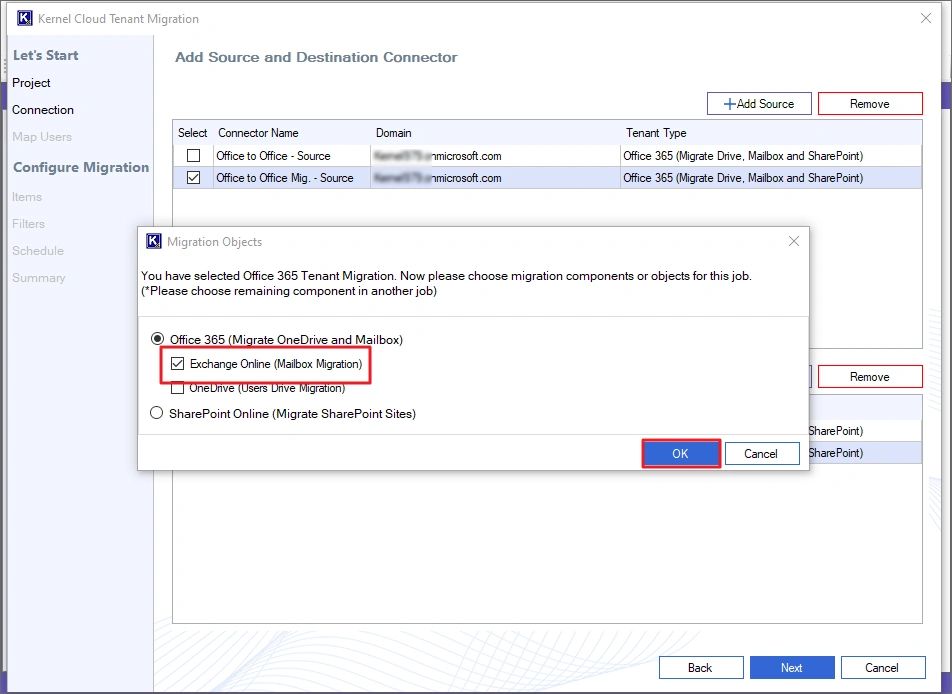The width and height of the screenshot is (952, 694).
Task: Uncheck Exchange Online (Mailbox Migration)
Action: pyautogui.click(x=178, y=363)
